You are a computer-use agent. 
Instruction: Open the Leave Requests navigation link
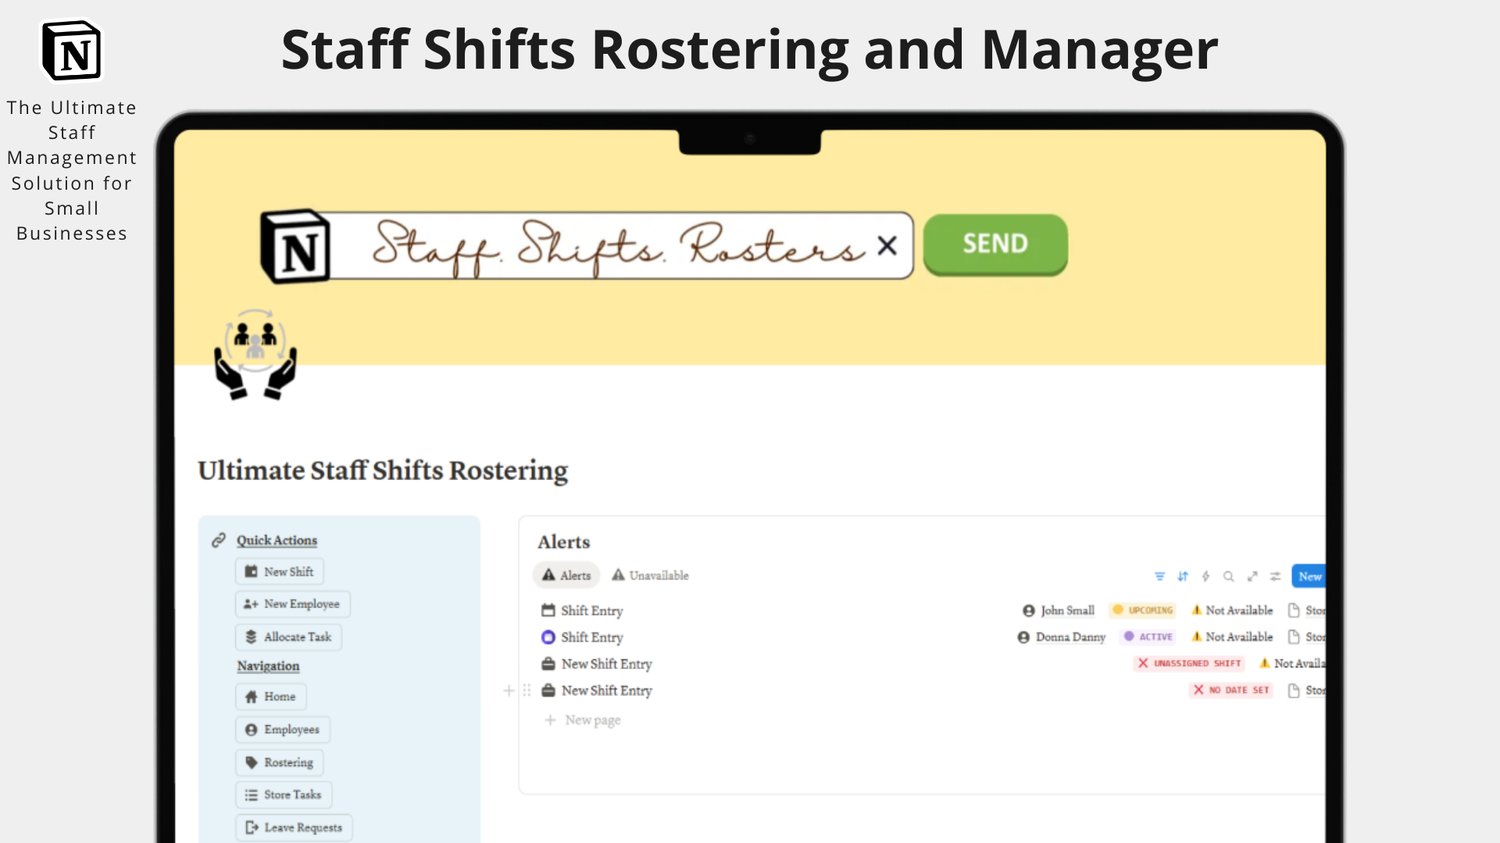[294, 828]
